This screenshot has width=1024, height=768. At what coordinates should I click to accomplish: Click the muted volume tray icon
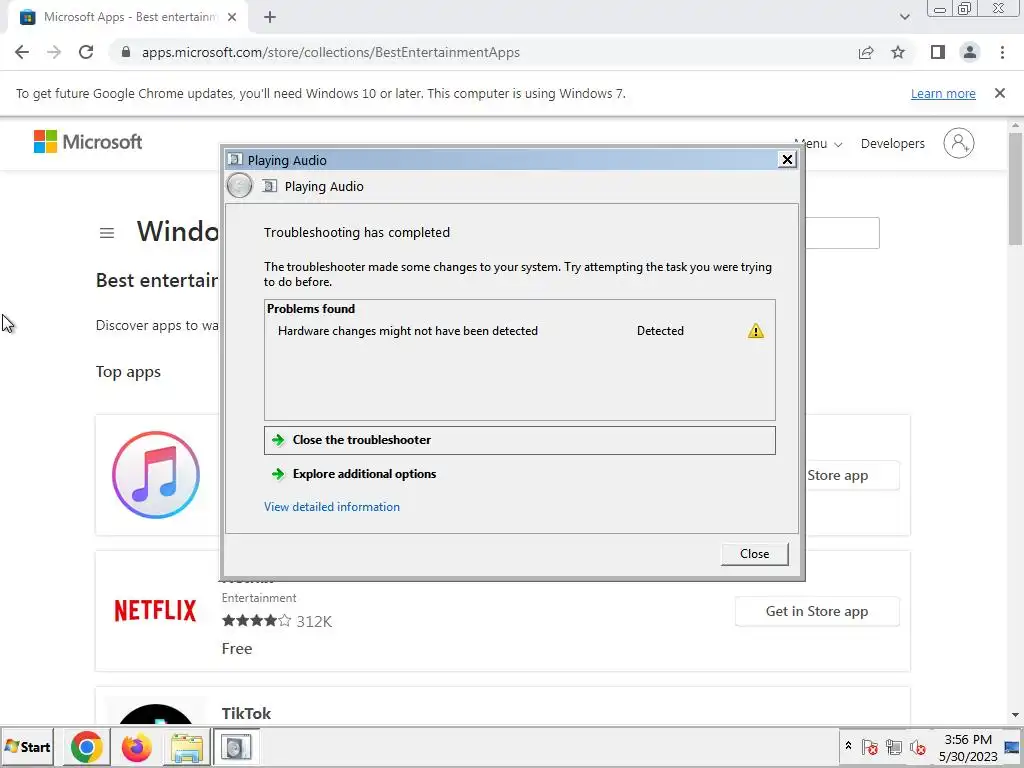pos(918,747)
